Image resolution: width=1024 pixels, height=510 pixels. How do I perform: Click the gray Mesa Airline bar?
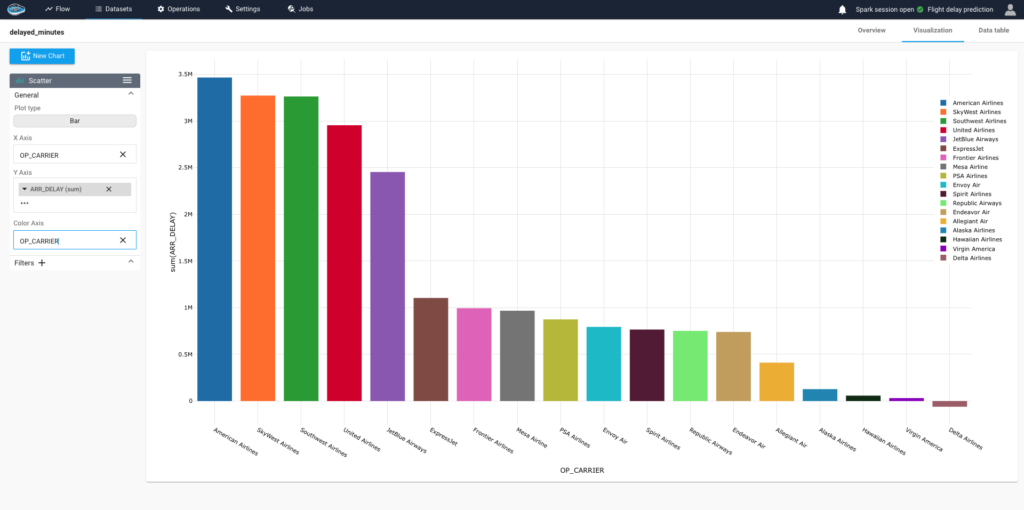click(x=517, y=356)
